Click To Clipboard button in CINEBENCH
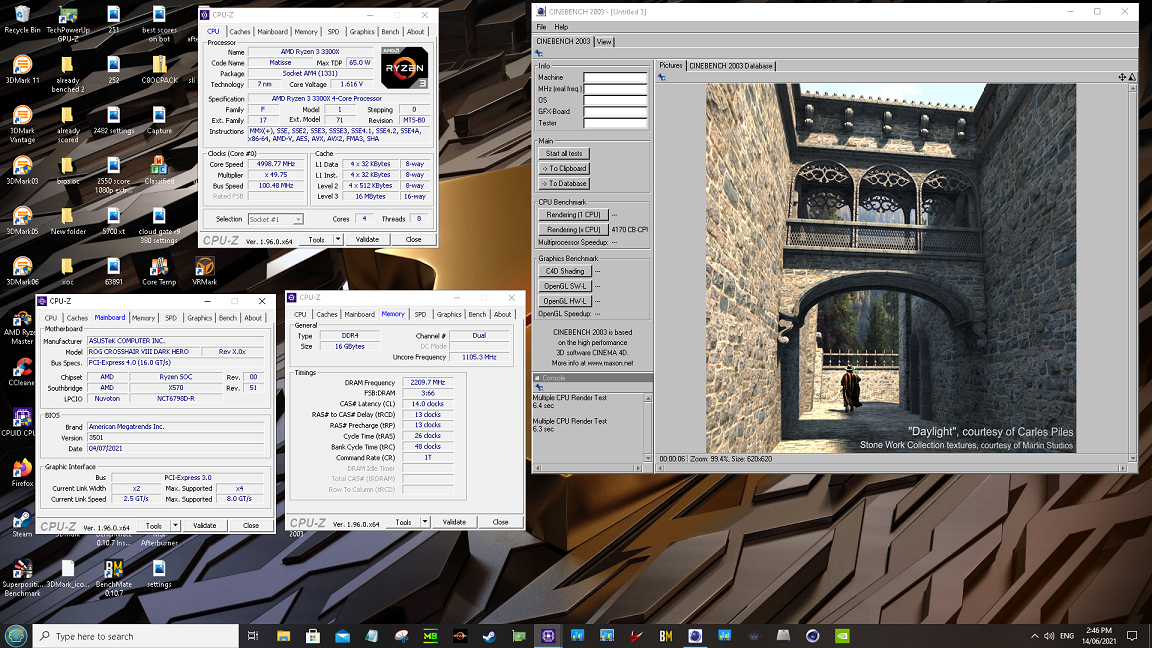This screenshot has width=1152, height=648. click(x=564, y=168)
